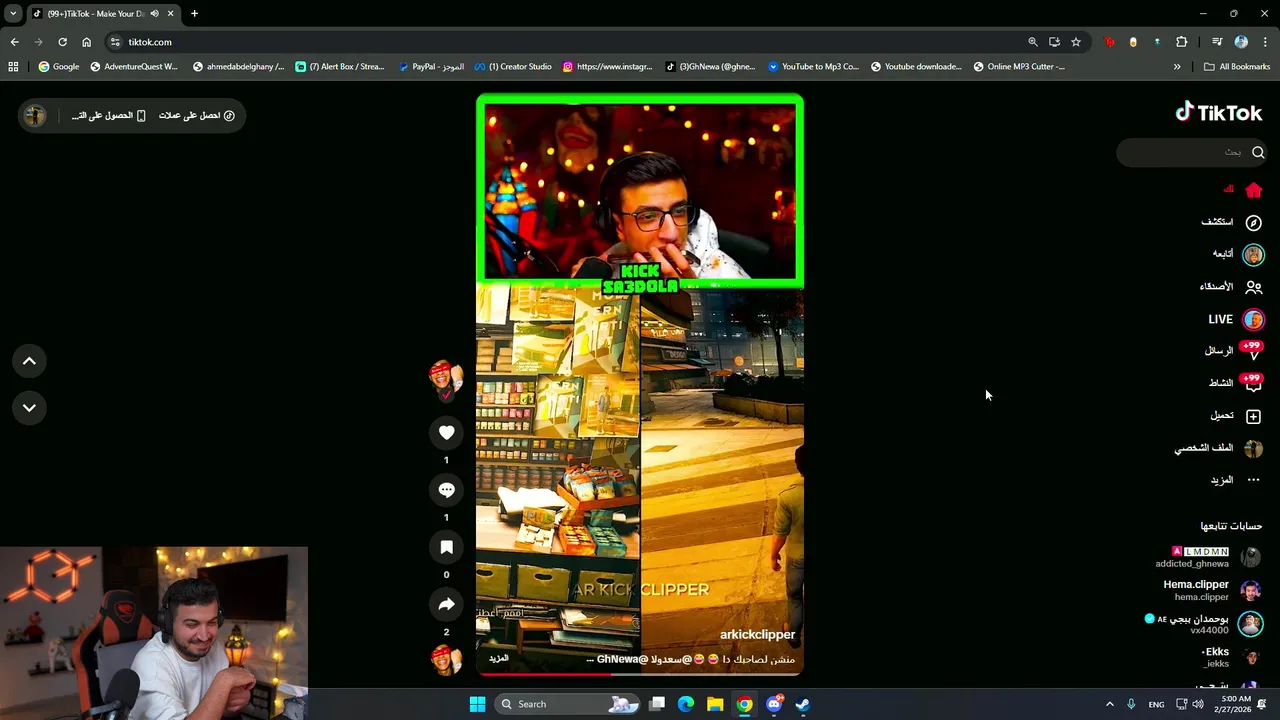Open Steam from the taskbar
Image resolution: width=1280 pixels, height=720 pixels.
tap(802, 704)
